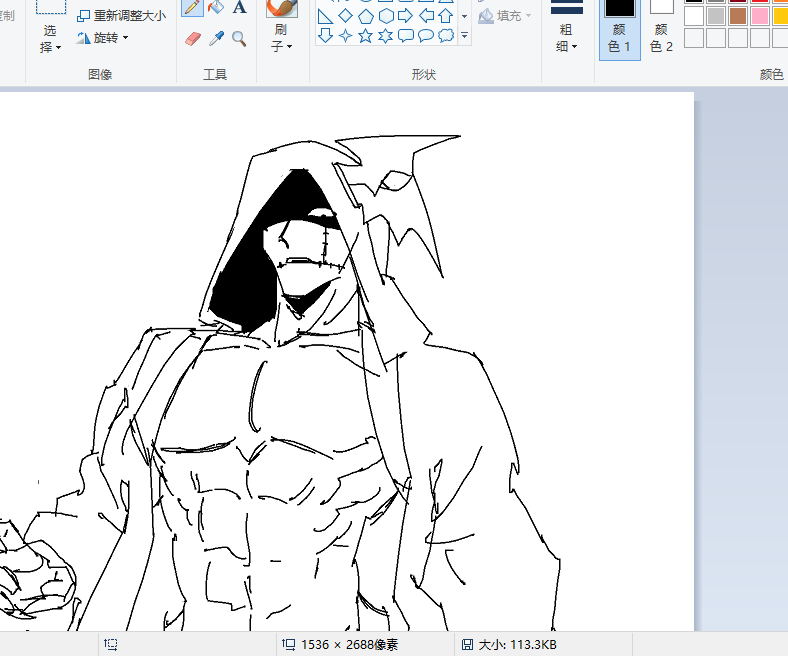Choose the oval callout shape
788x656 pixels.
pos(426,36)
